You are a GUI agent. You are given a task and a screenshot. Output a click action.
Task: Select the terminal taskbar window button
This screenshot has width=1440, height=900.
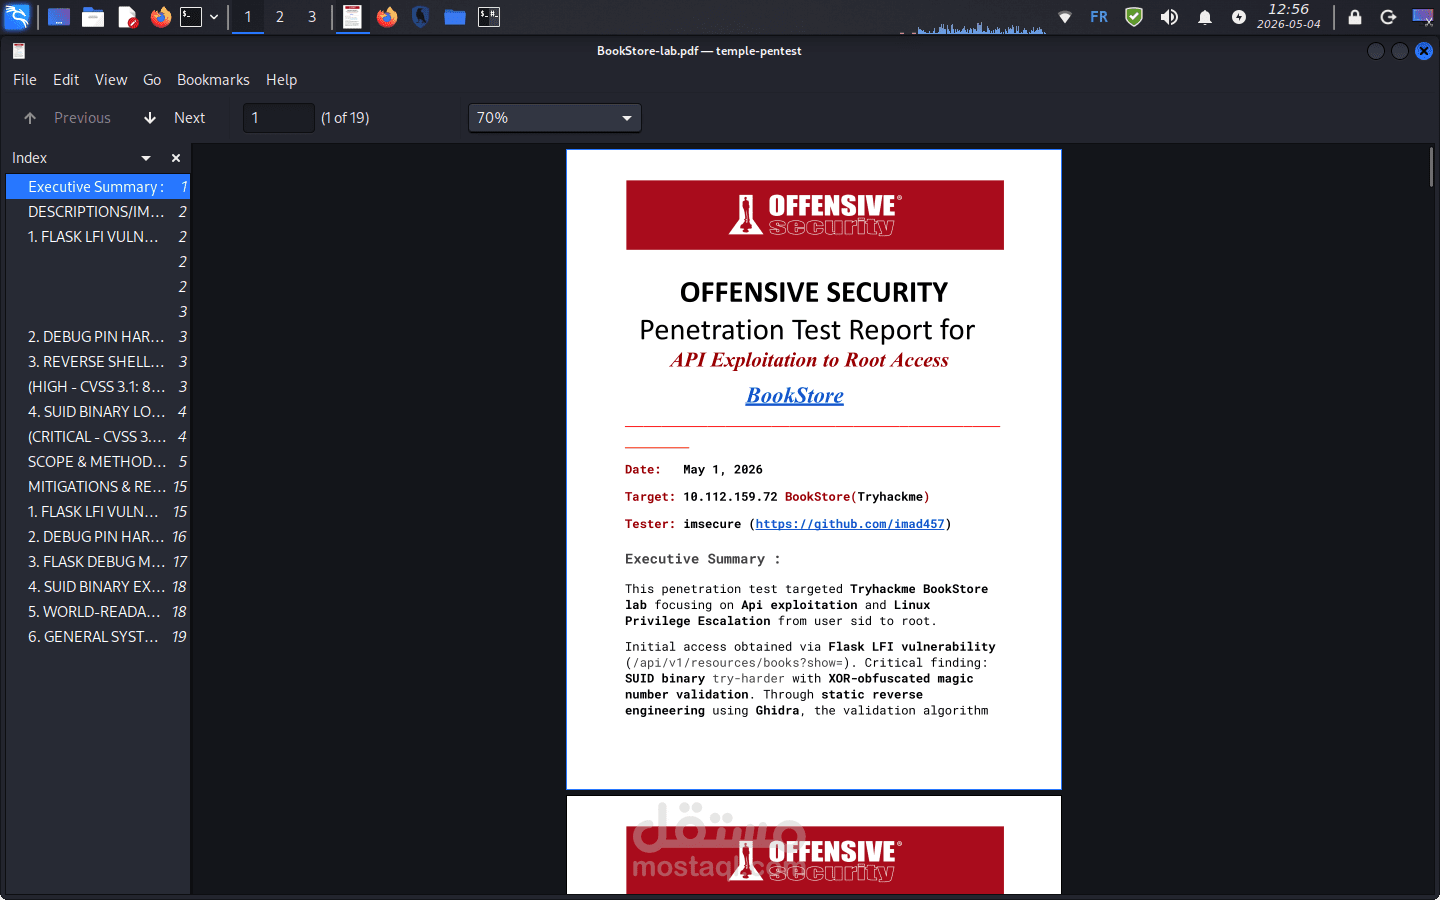click(489, 17)
